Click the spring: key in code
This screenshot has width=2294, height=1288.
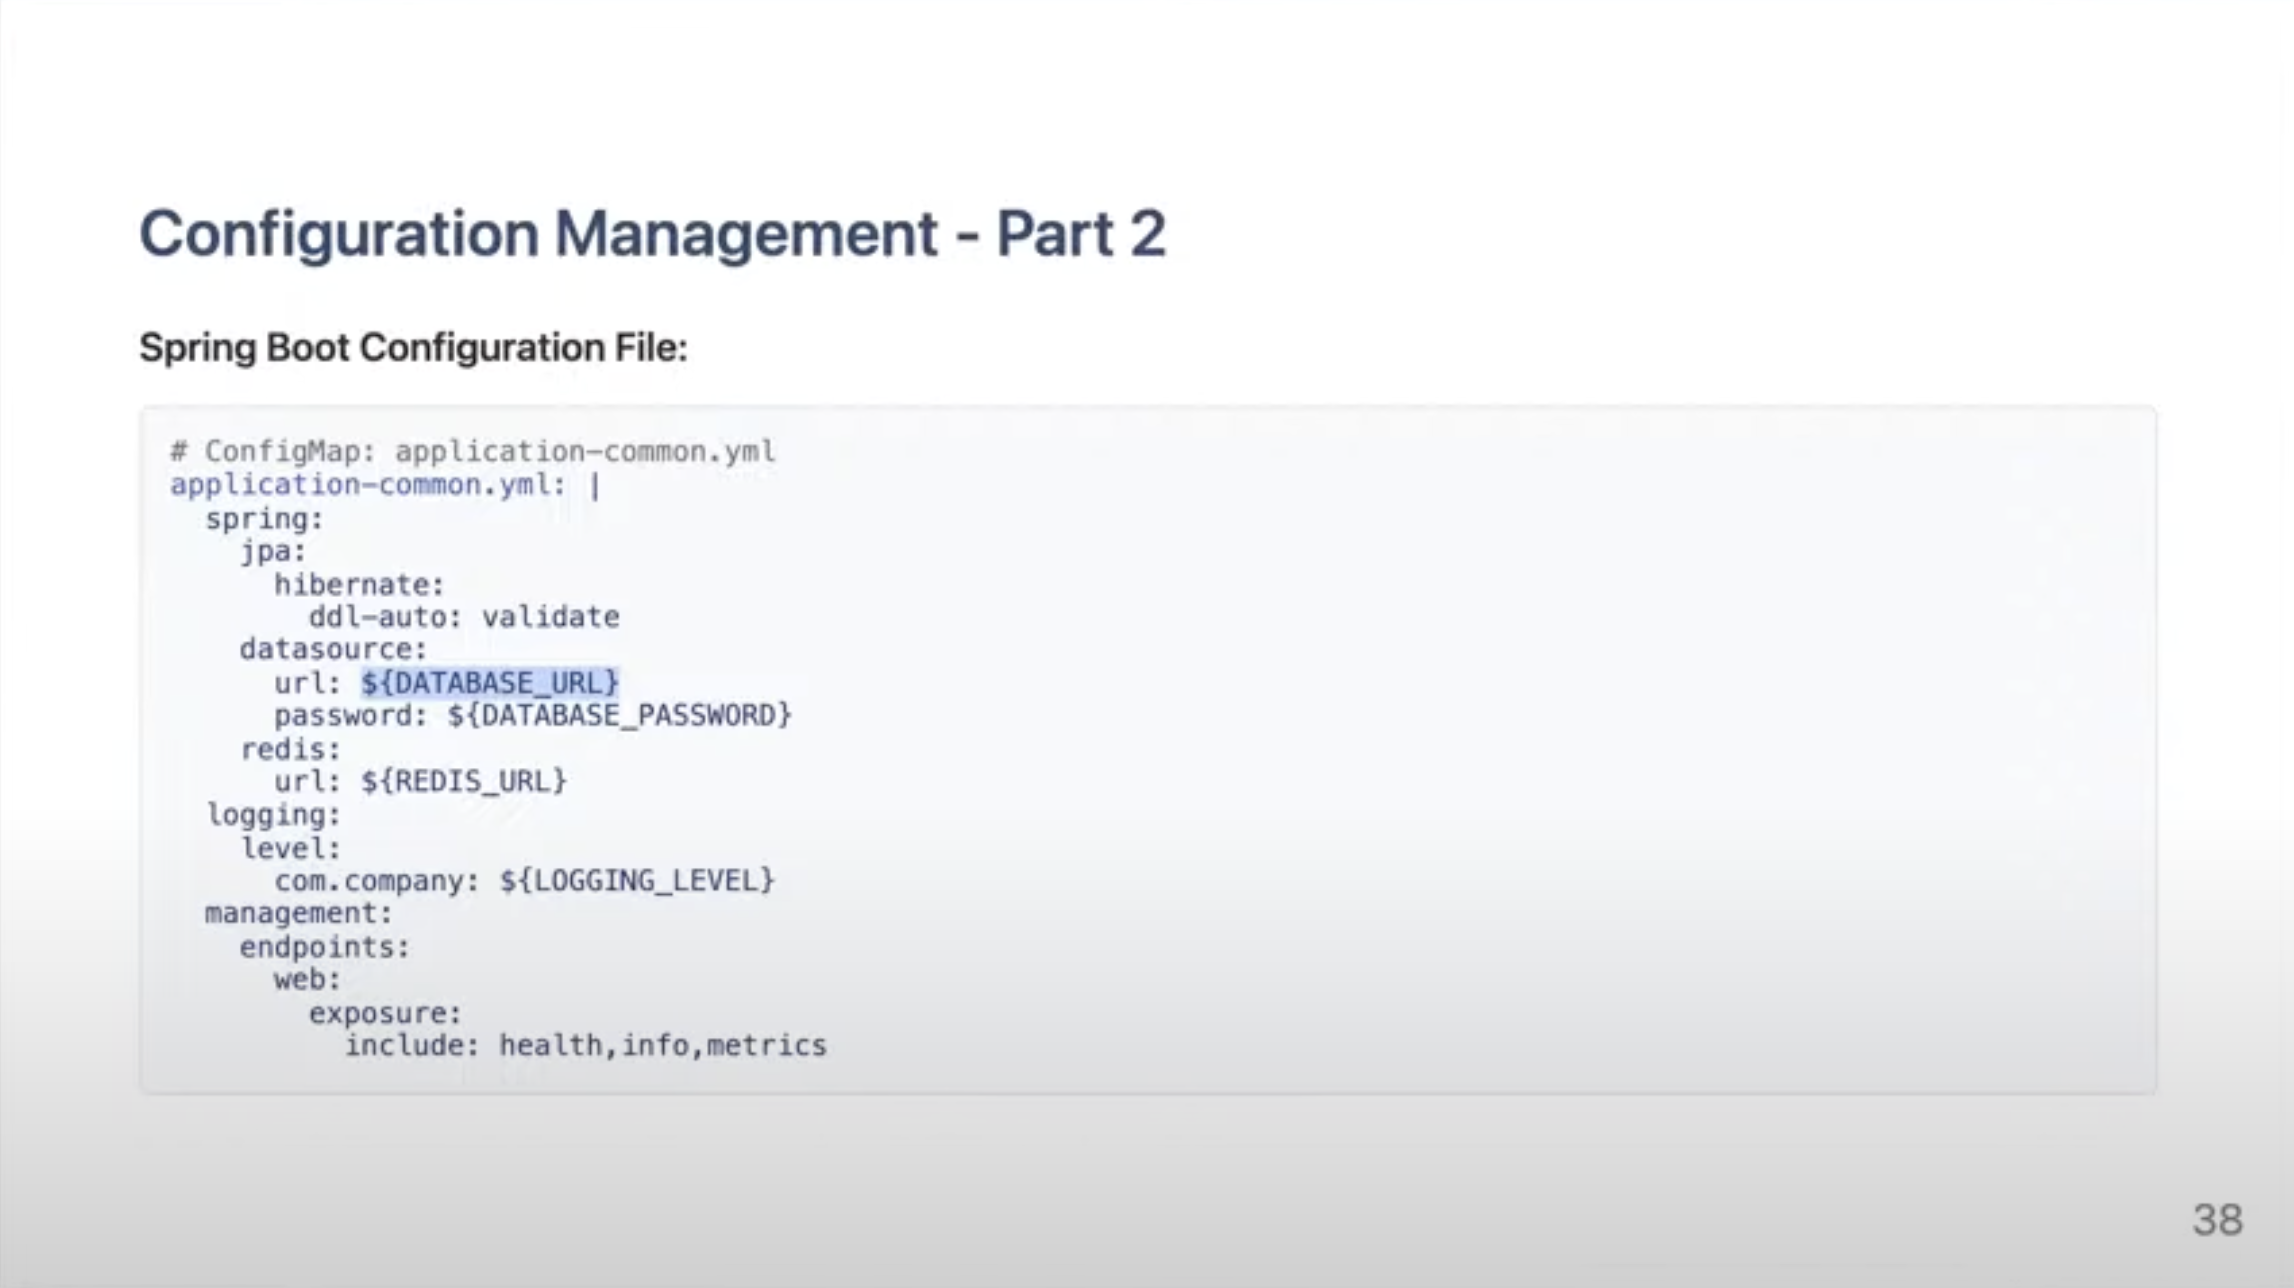pos(264,519)
